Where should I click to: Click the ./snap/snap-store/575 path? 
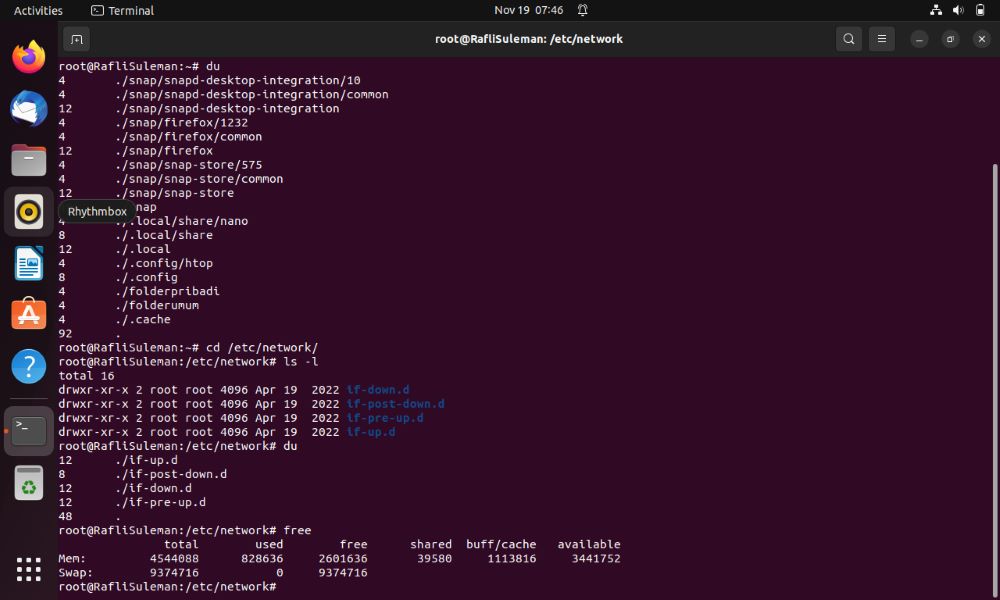[x=189, y=165]
